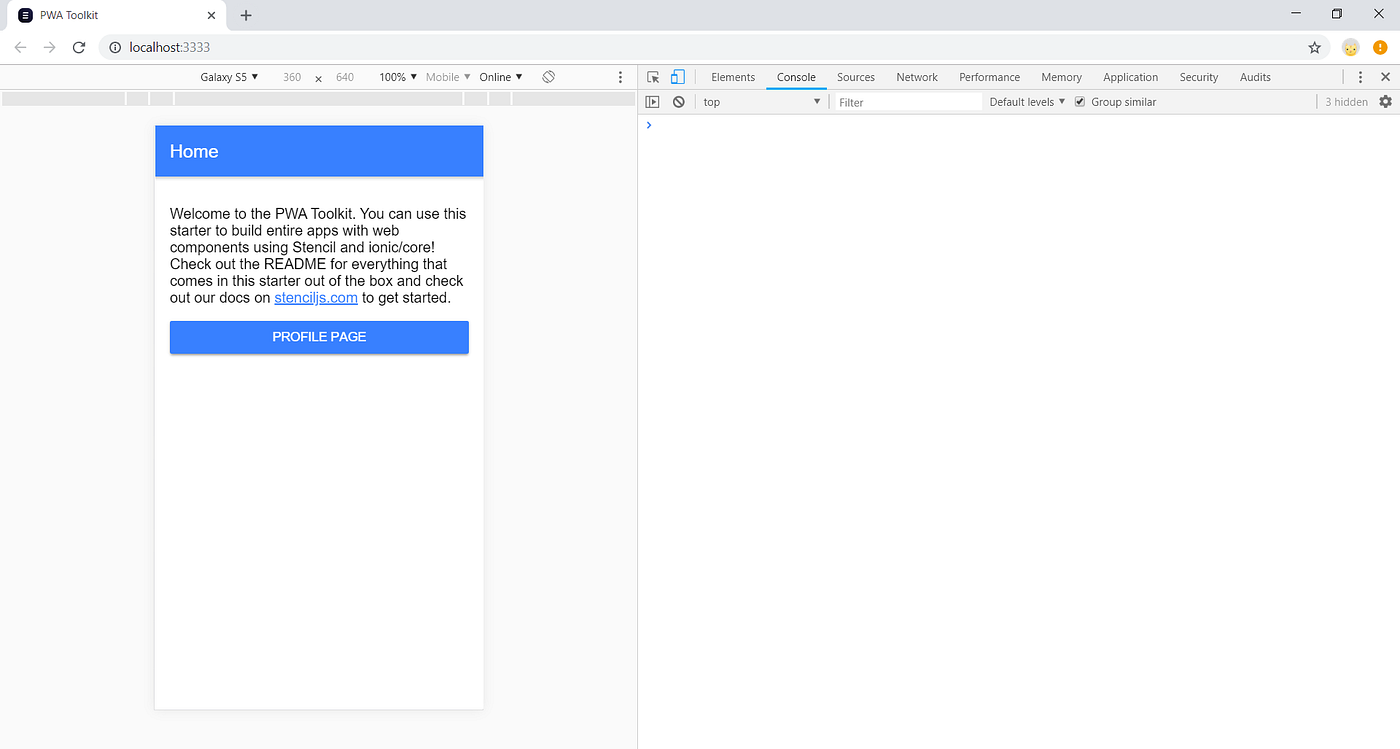Open the Default levels dropdown
This screenshot has height=749, width=1400.
click(x=1026, y=101)
